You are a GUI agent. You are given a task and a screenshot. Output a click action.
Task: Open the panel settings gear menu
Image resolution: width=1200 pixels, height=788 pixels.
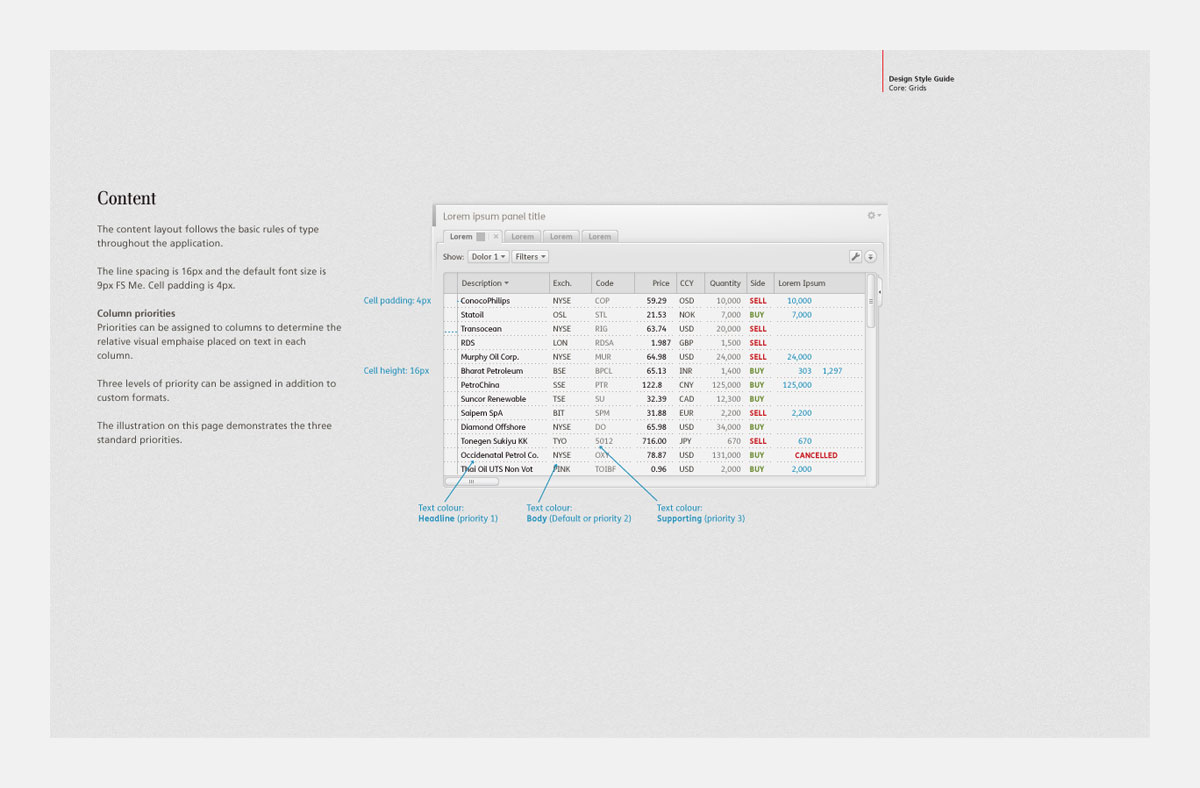pyautogui.click(x=873, y=215)
